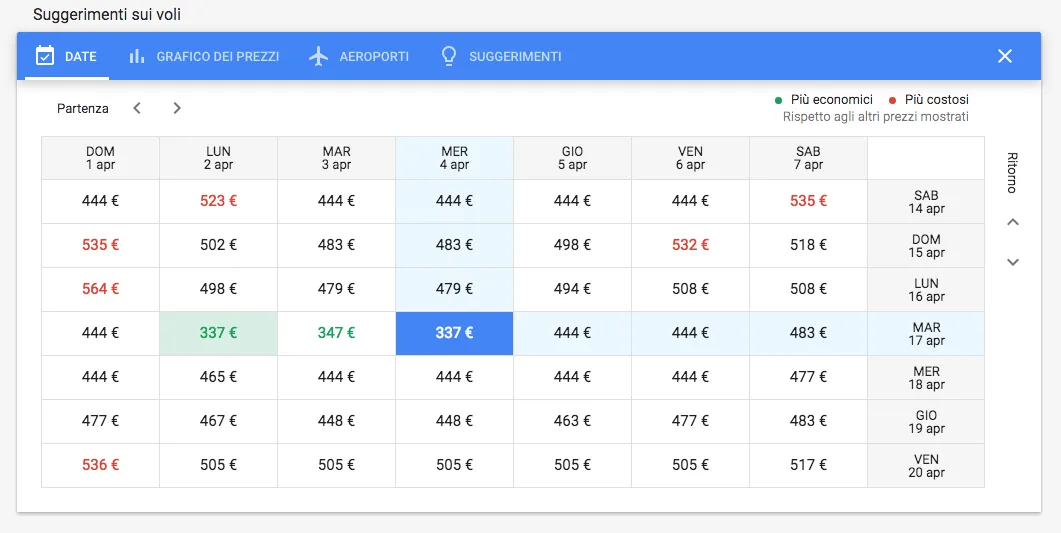Open the Suggerimenti tab
The width and height of the screenshot is (1061, 533).
(x=514, y=57)
